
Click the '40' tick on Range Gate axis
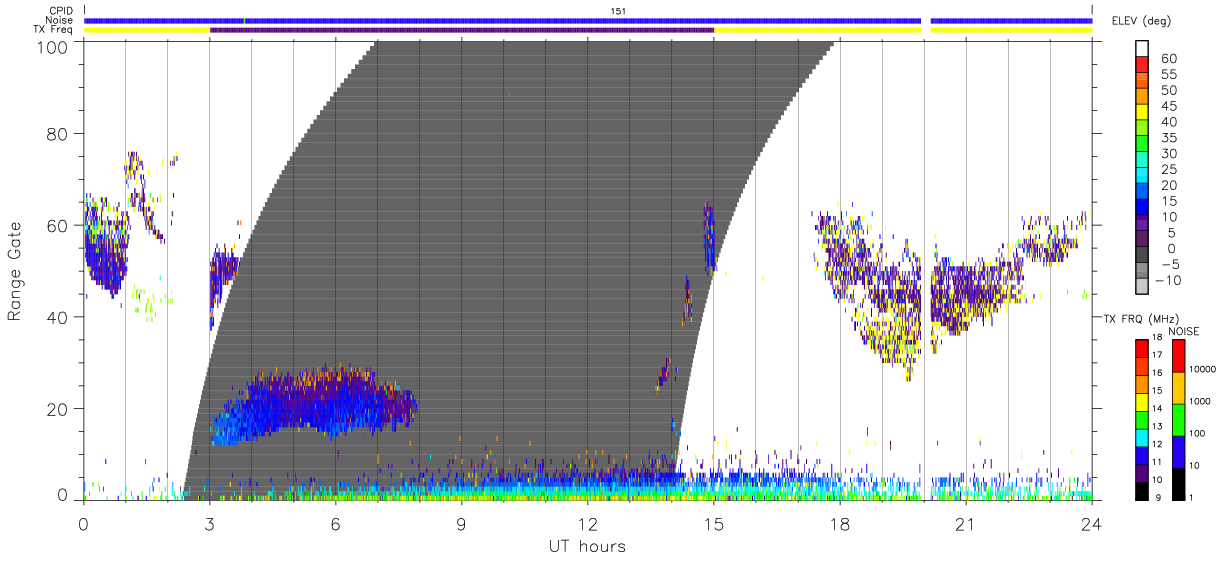tap(59, 317)
